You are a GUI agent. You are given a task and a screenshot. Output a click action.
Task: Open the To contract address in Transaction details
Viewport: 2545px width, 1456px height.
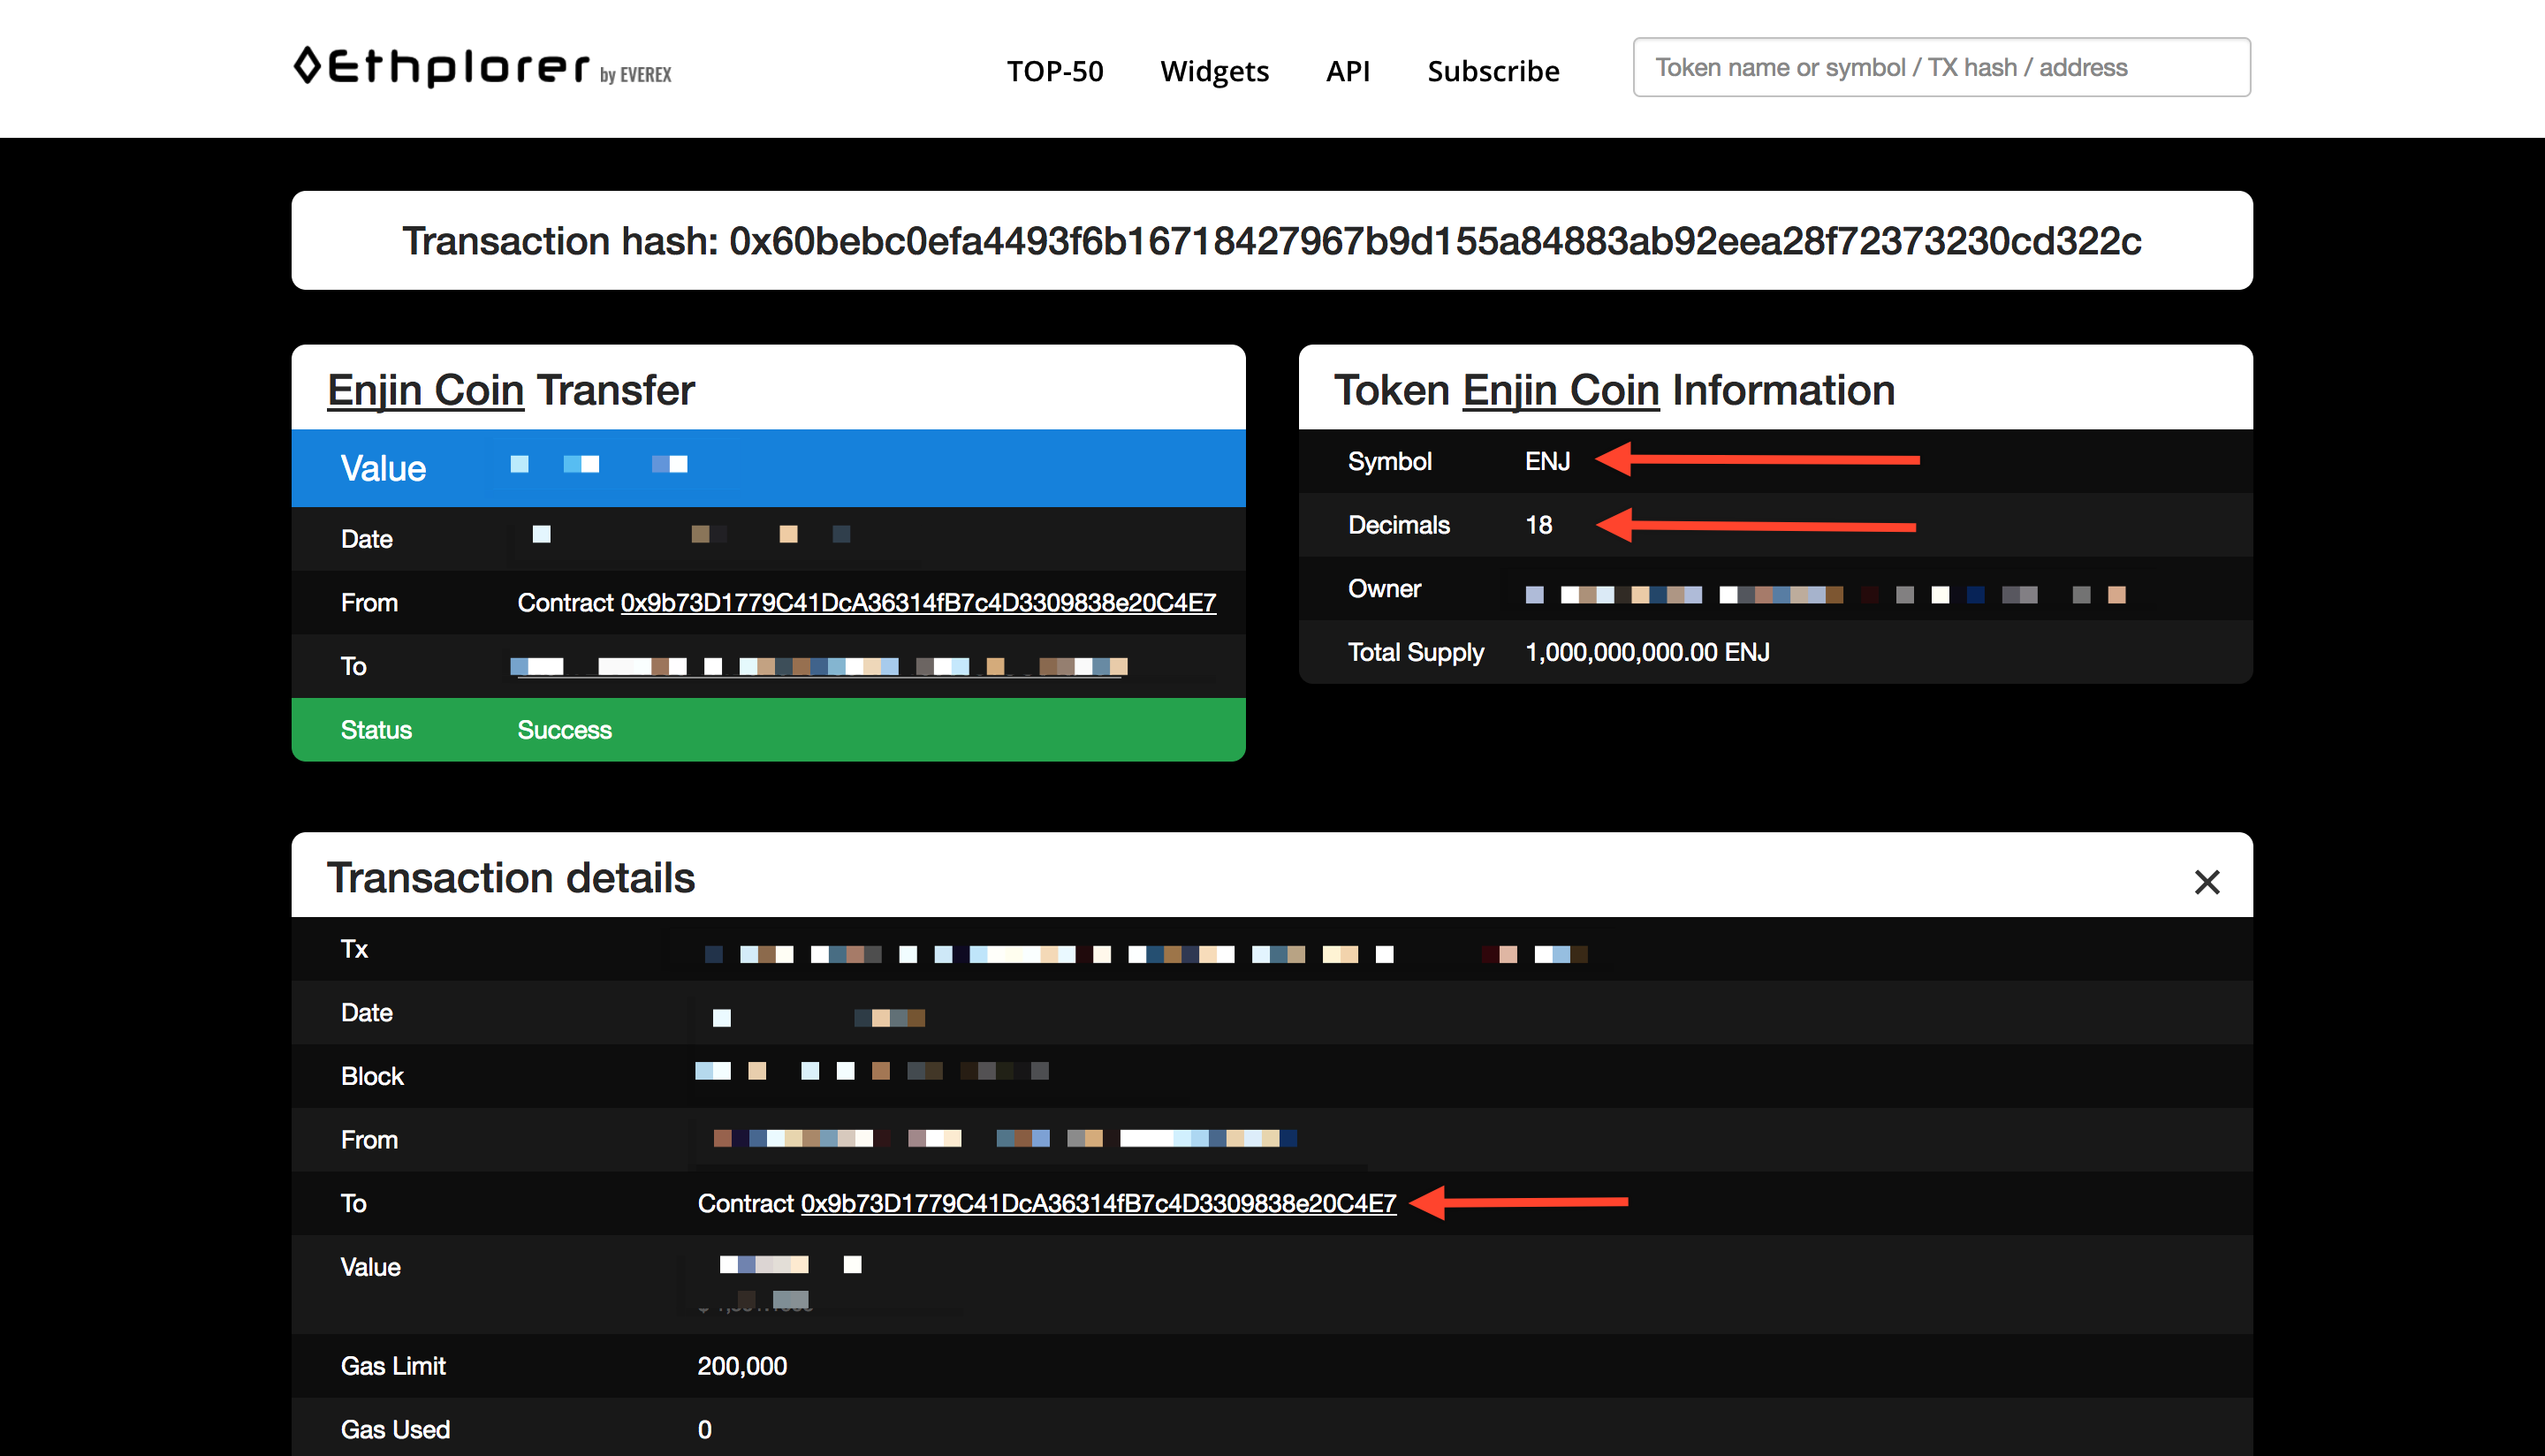tap(1098, 1203)
